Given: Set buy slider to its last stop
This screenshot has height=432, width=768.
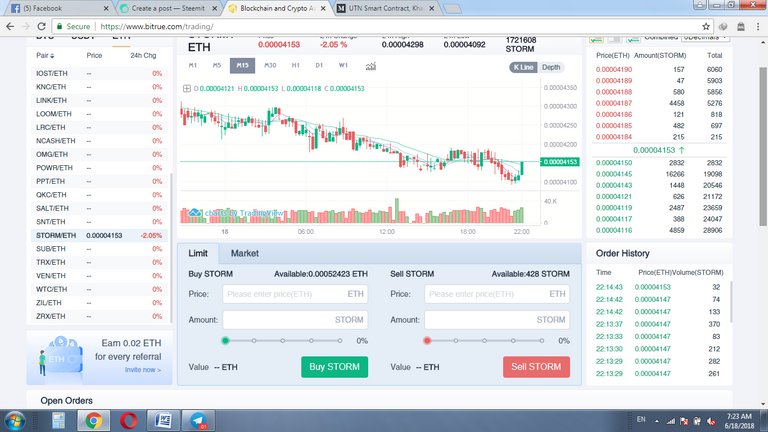Looking at the screenshot, I should [340, 340].
